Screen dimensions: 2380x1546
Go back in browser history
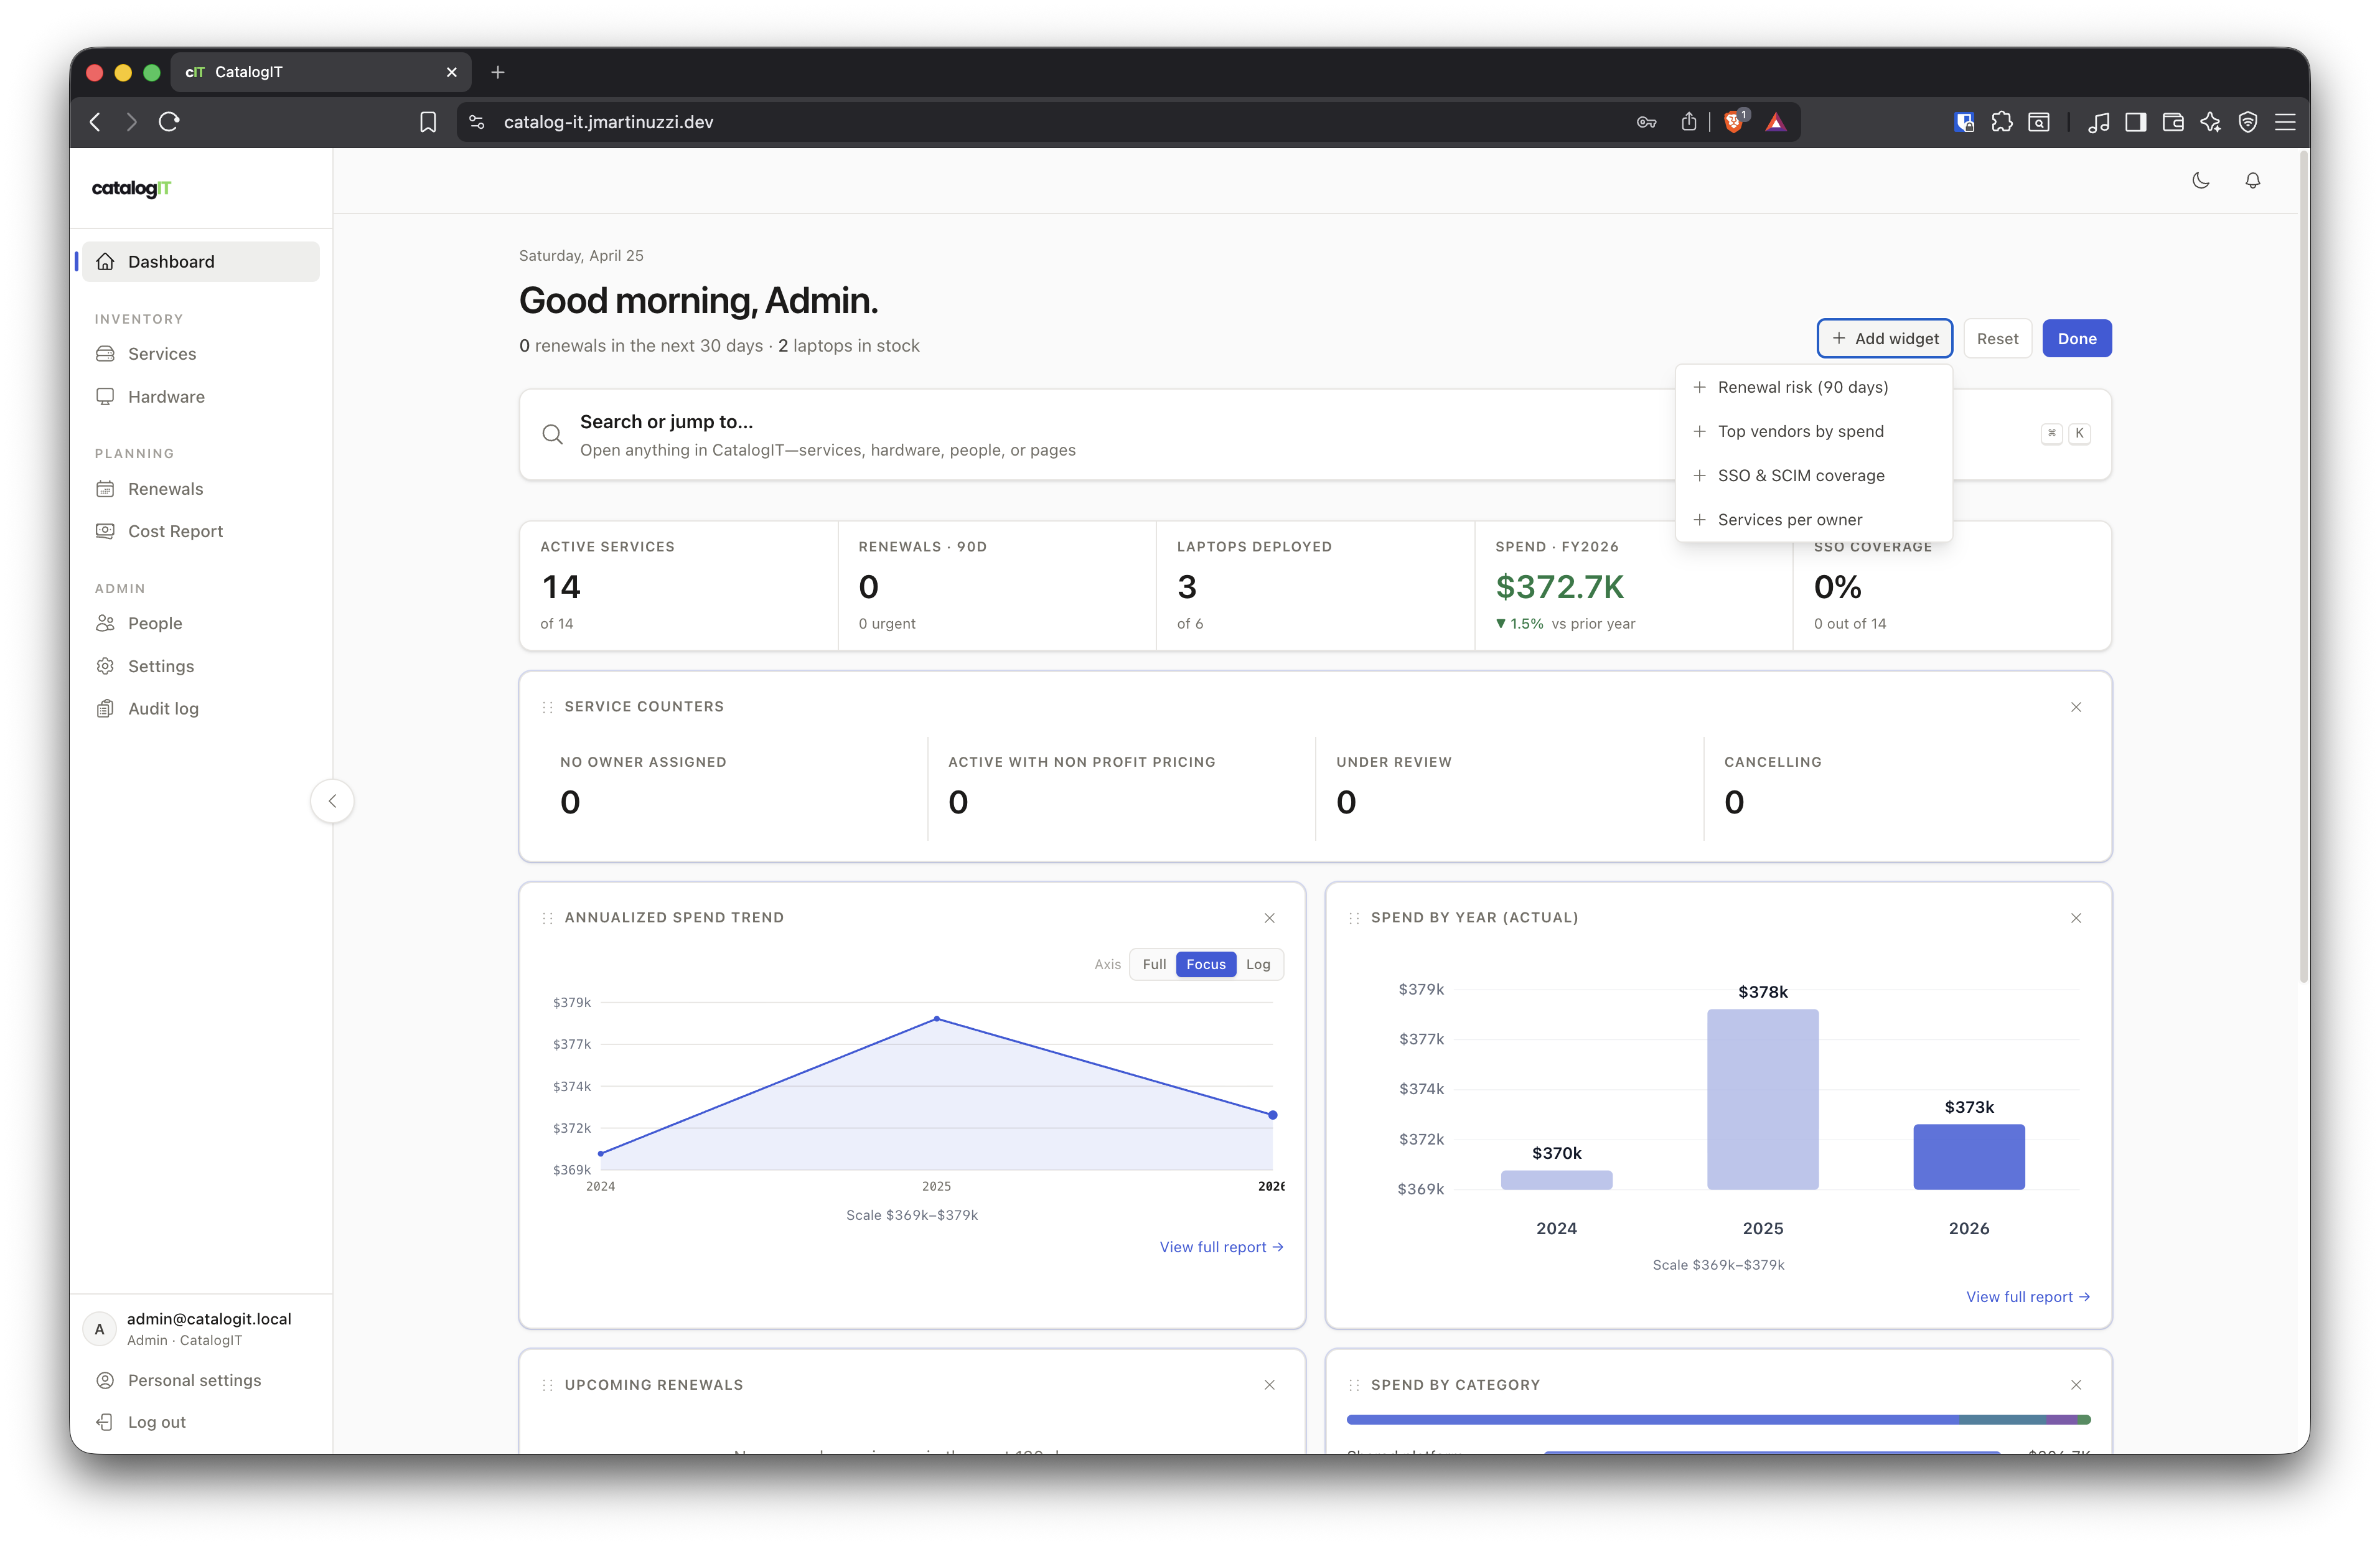tap(95, 122)
